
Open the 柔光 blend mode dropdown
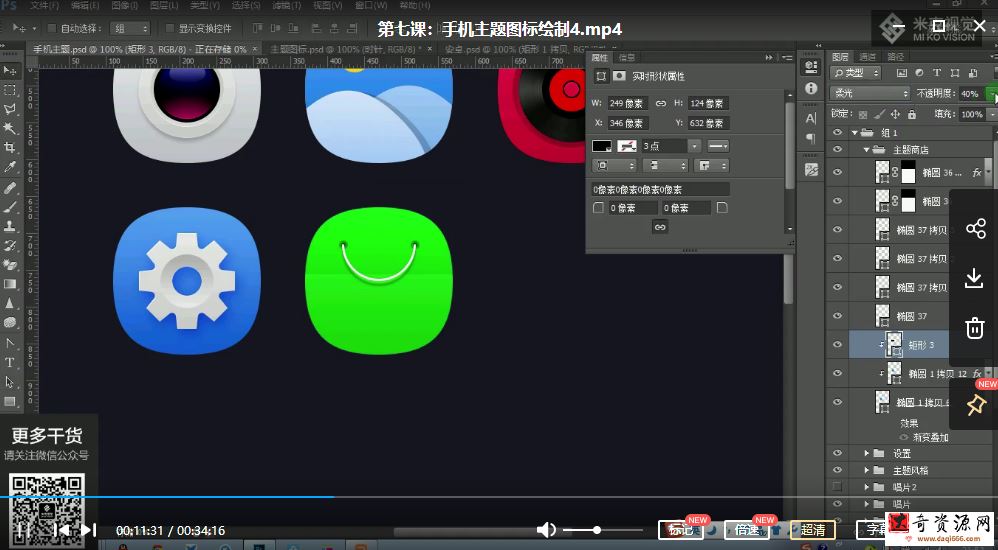(x=869, y=94)
